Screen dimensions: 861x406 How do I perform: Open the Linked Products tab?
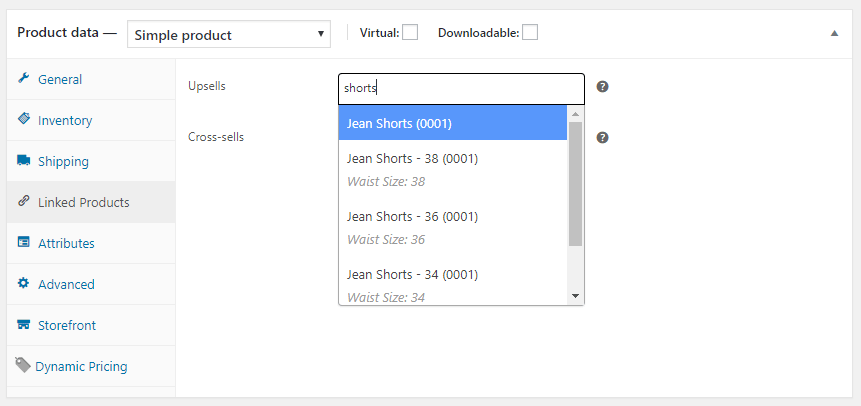(x=91, y=202)
